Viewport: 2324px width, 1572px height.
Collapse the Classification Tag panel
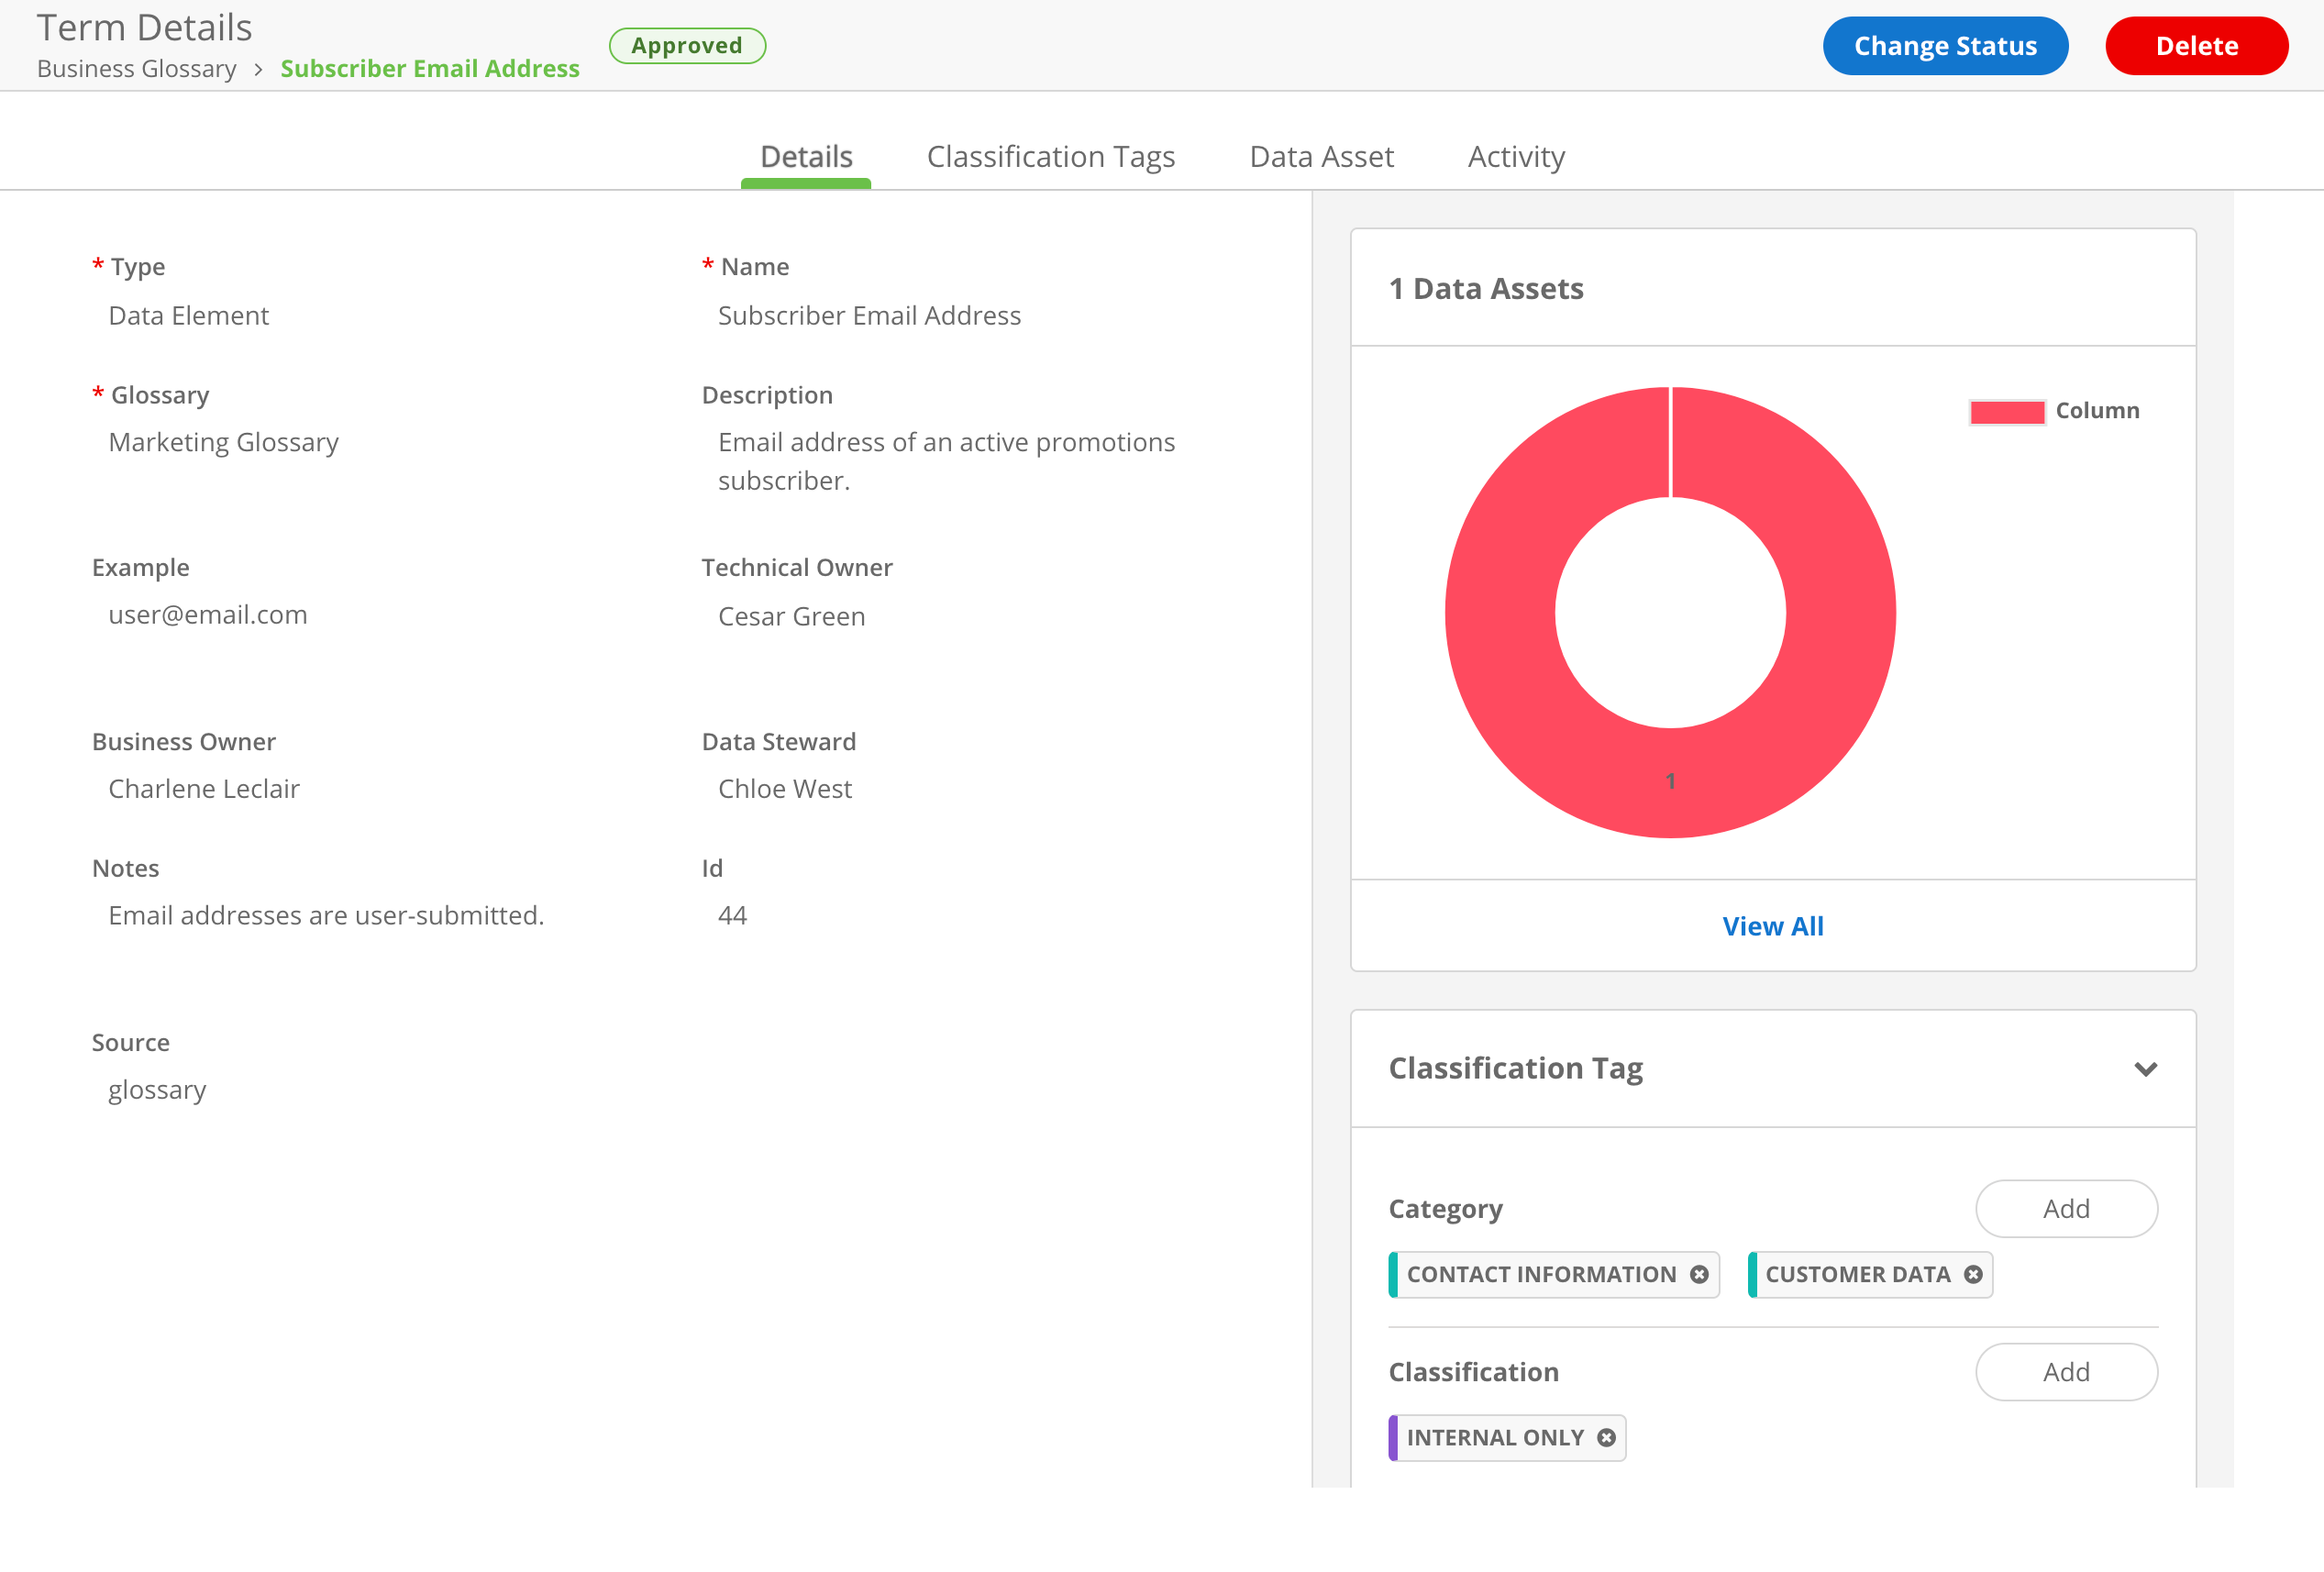pyautogui.click(x=2145, y=1069)
